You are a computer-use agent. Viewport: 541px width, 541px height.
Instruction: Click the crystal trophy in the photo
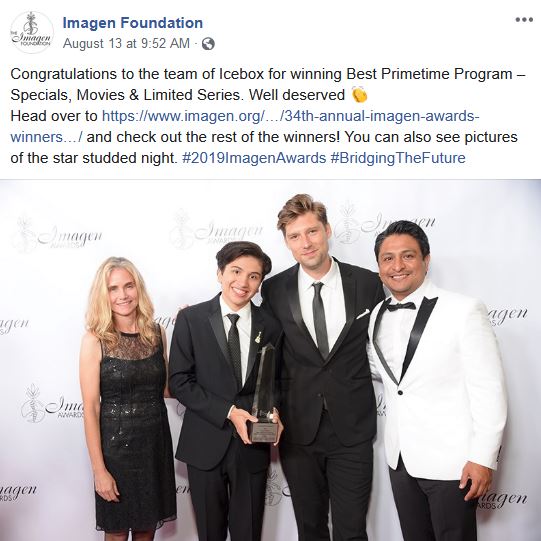(264, 393)
